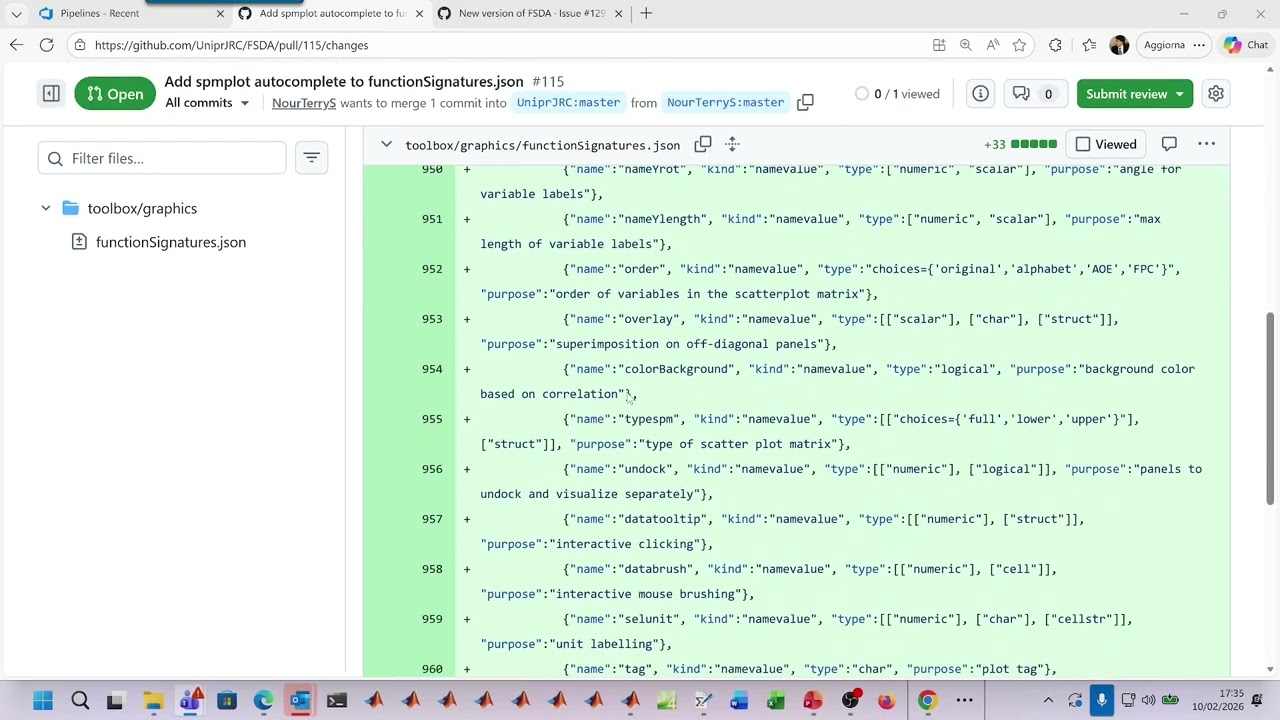Open the diff view settings gear

pyautogui.click(x=1216, y=94)
